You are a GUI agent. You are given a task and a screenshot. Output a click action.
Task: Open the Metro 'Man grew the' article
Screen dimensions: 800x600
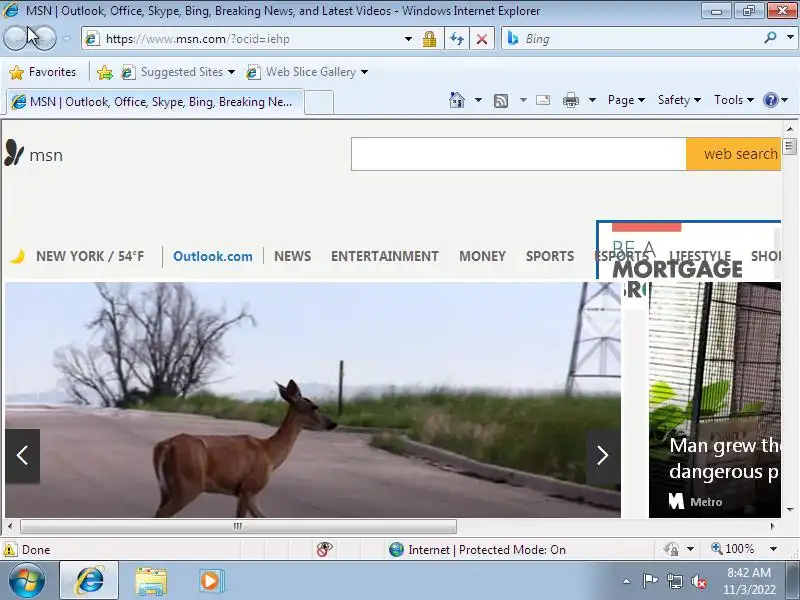pos(715,399)
